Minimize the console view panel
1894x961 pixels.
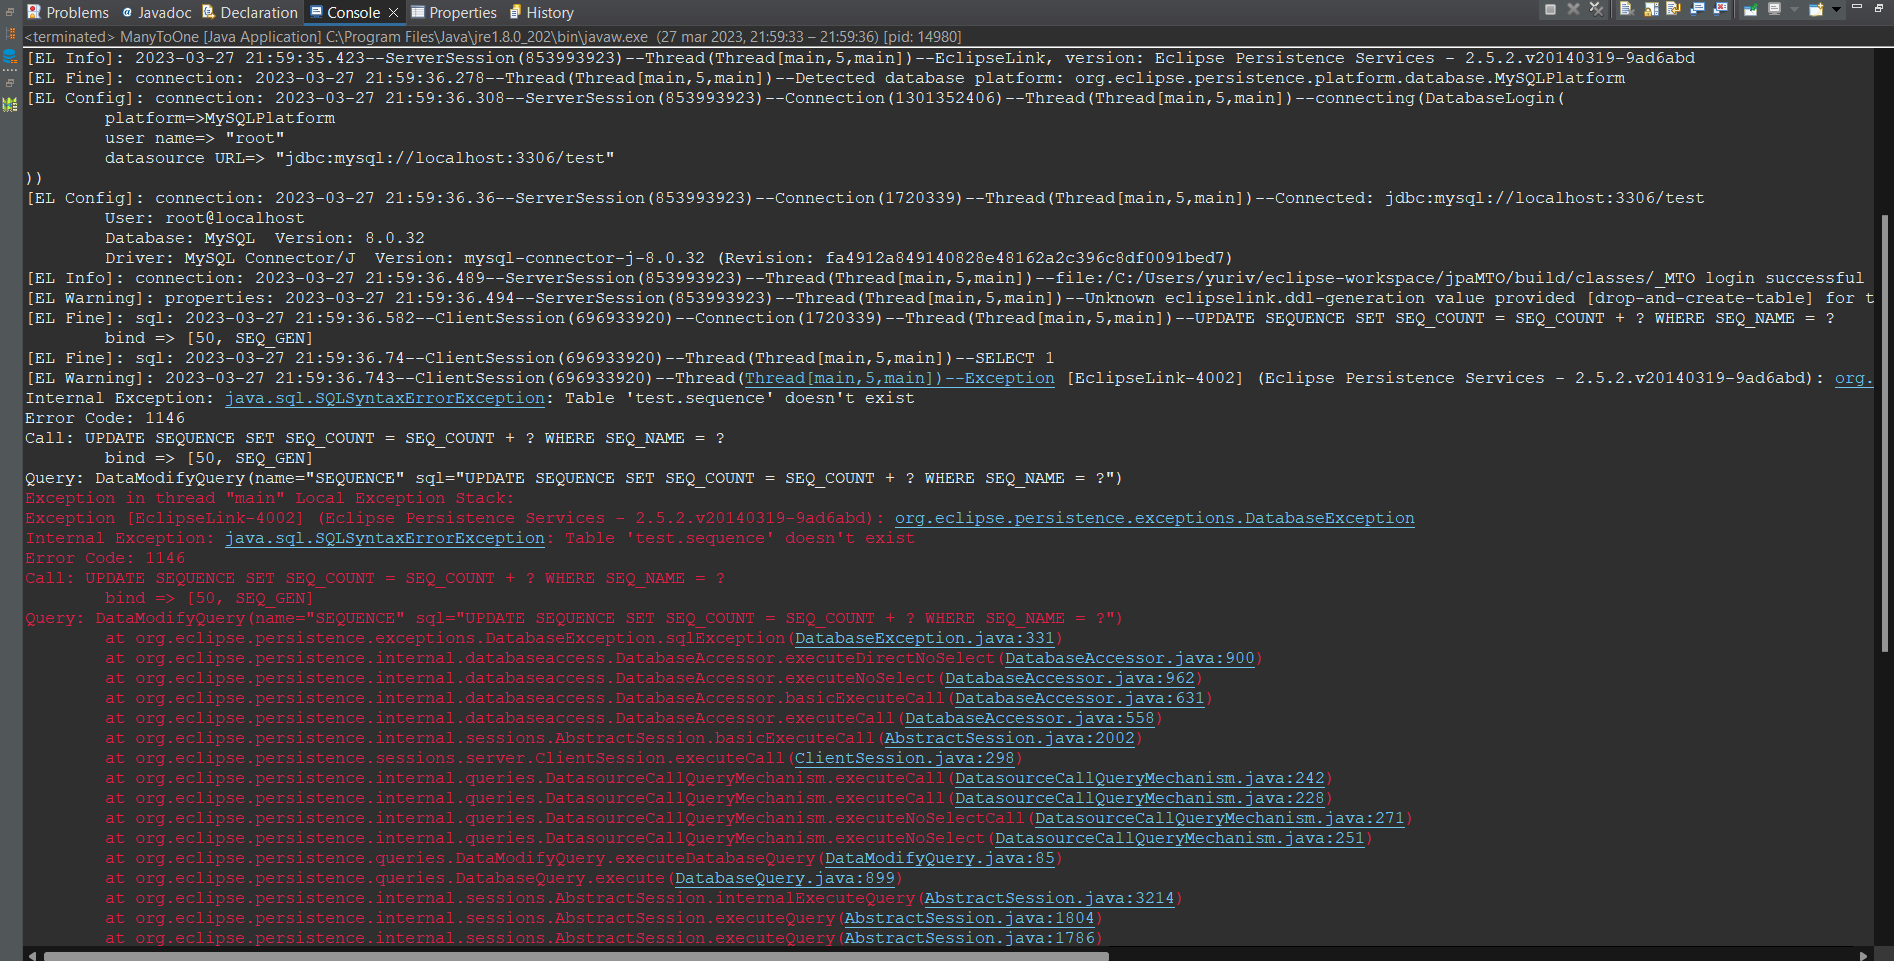(1857, 7)
